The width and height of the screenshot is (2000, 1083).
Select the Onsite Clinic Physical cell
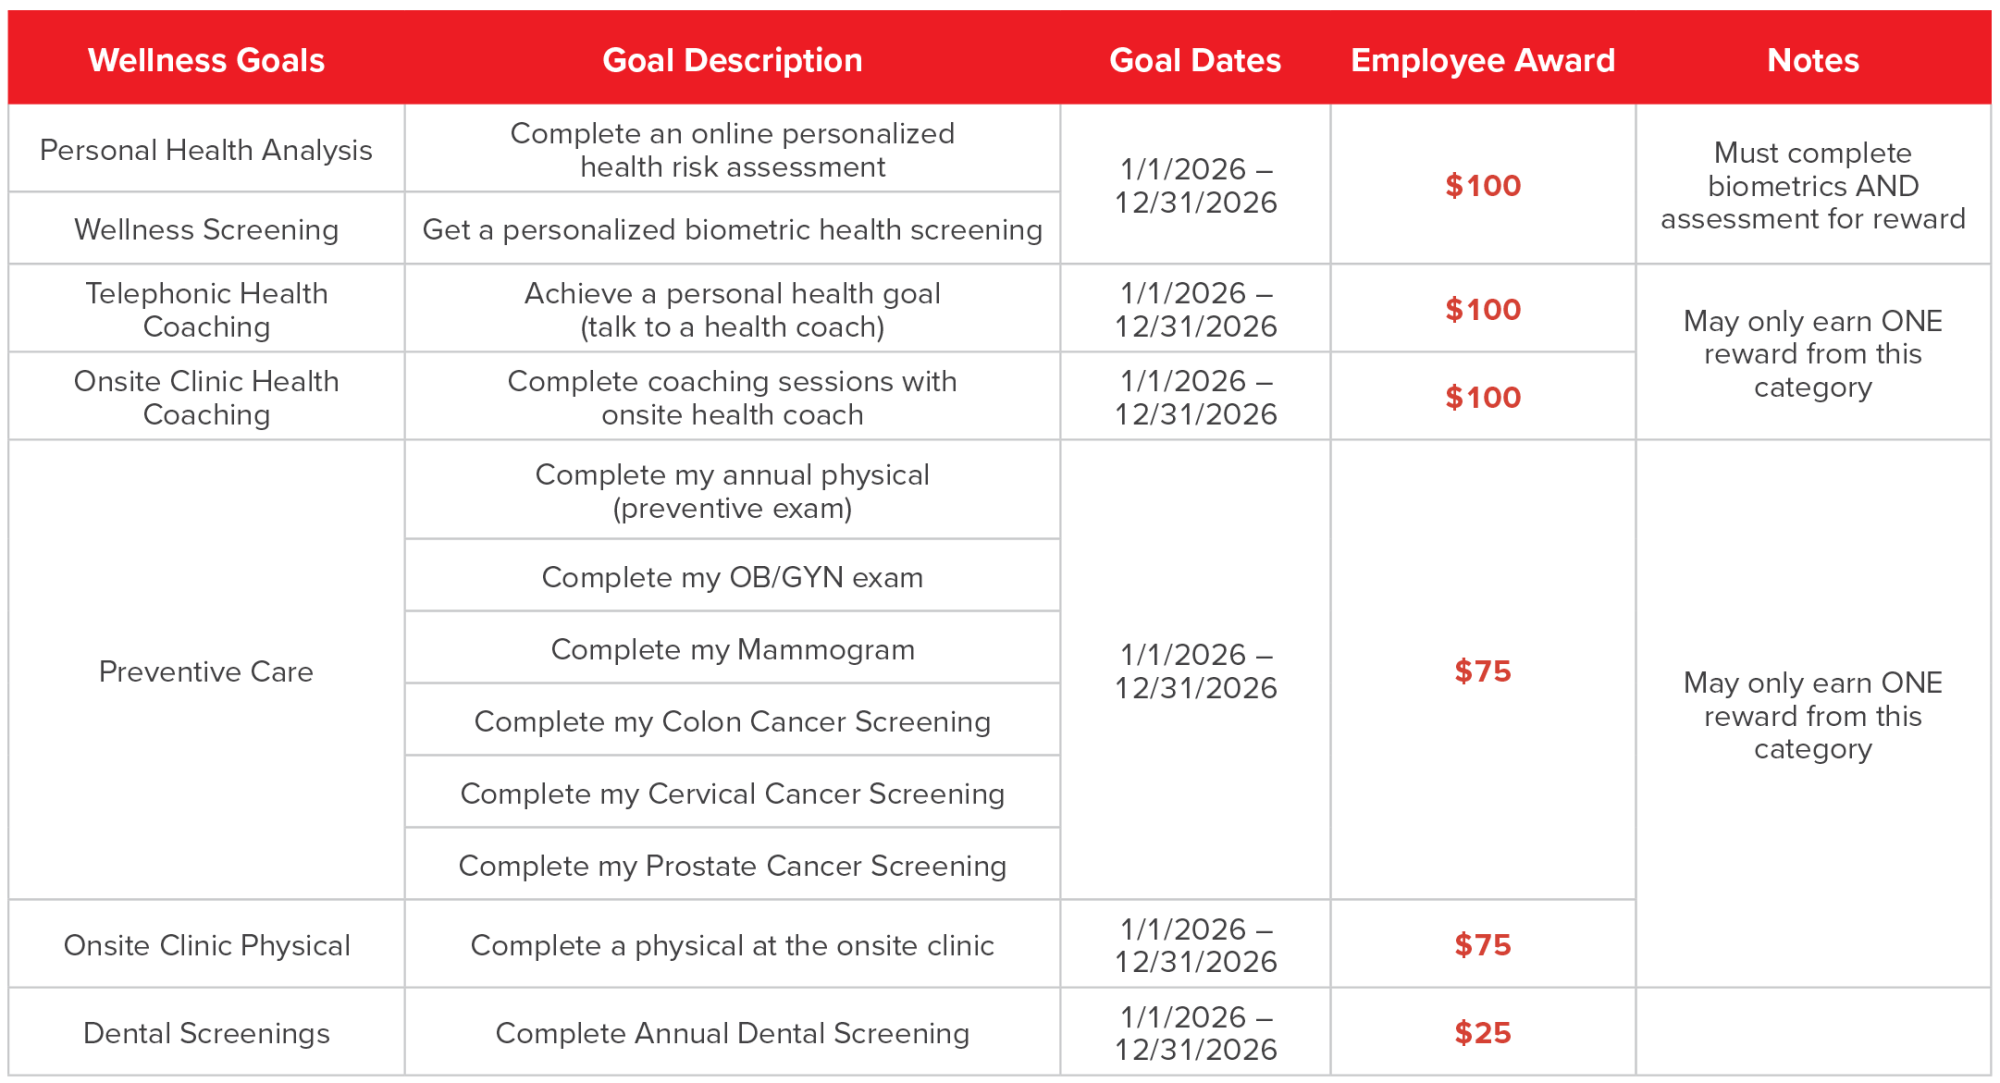tap(206, 945)
